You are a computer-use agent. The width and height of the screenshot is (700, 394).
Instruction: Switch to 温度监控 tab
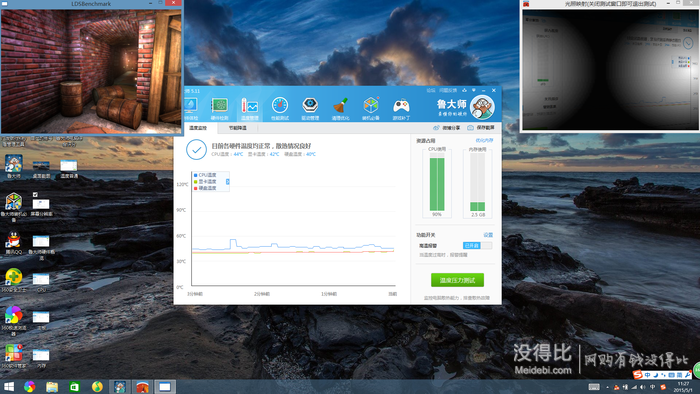click(198, 128)
